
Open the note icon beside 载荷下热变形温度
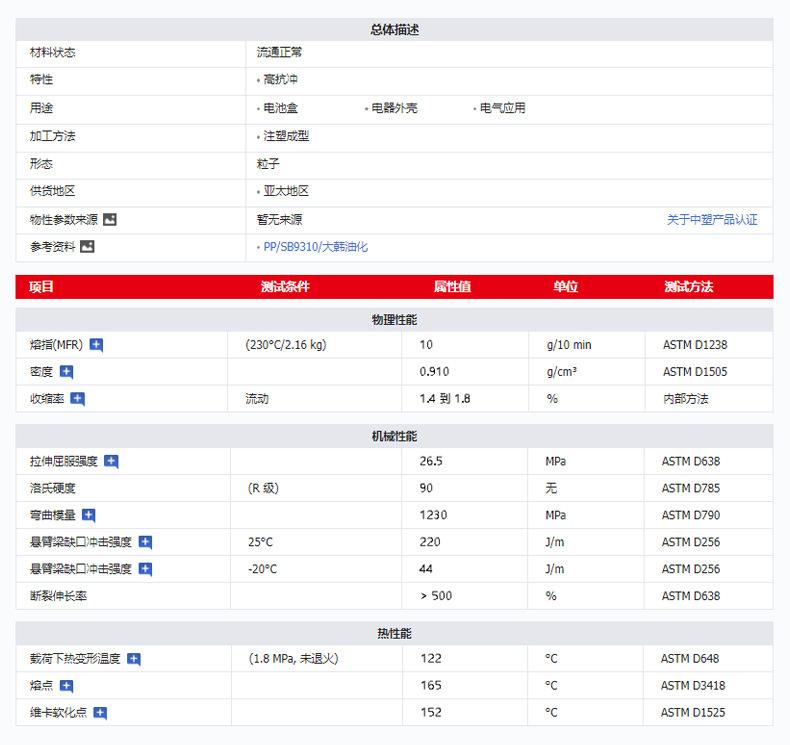pyautogui.click(x=134, y=659)
